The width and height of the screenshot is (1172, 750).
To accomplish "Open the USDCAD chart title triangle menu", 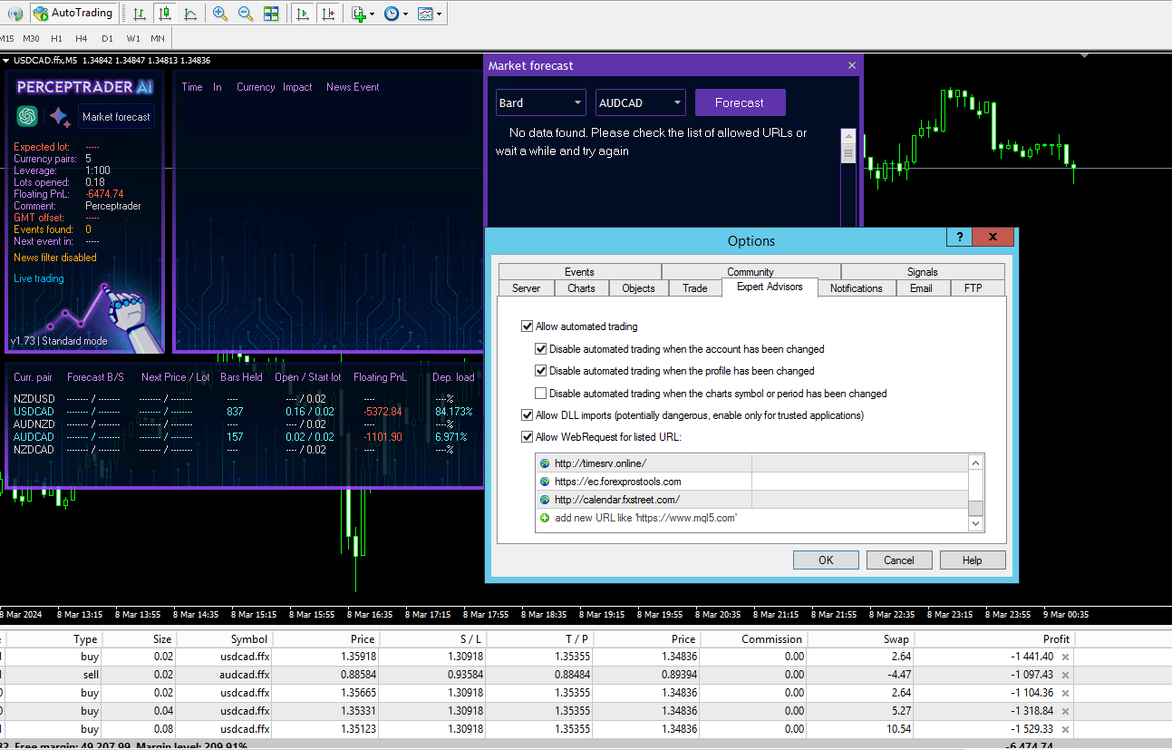I will (6, 61).
